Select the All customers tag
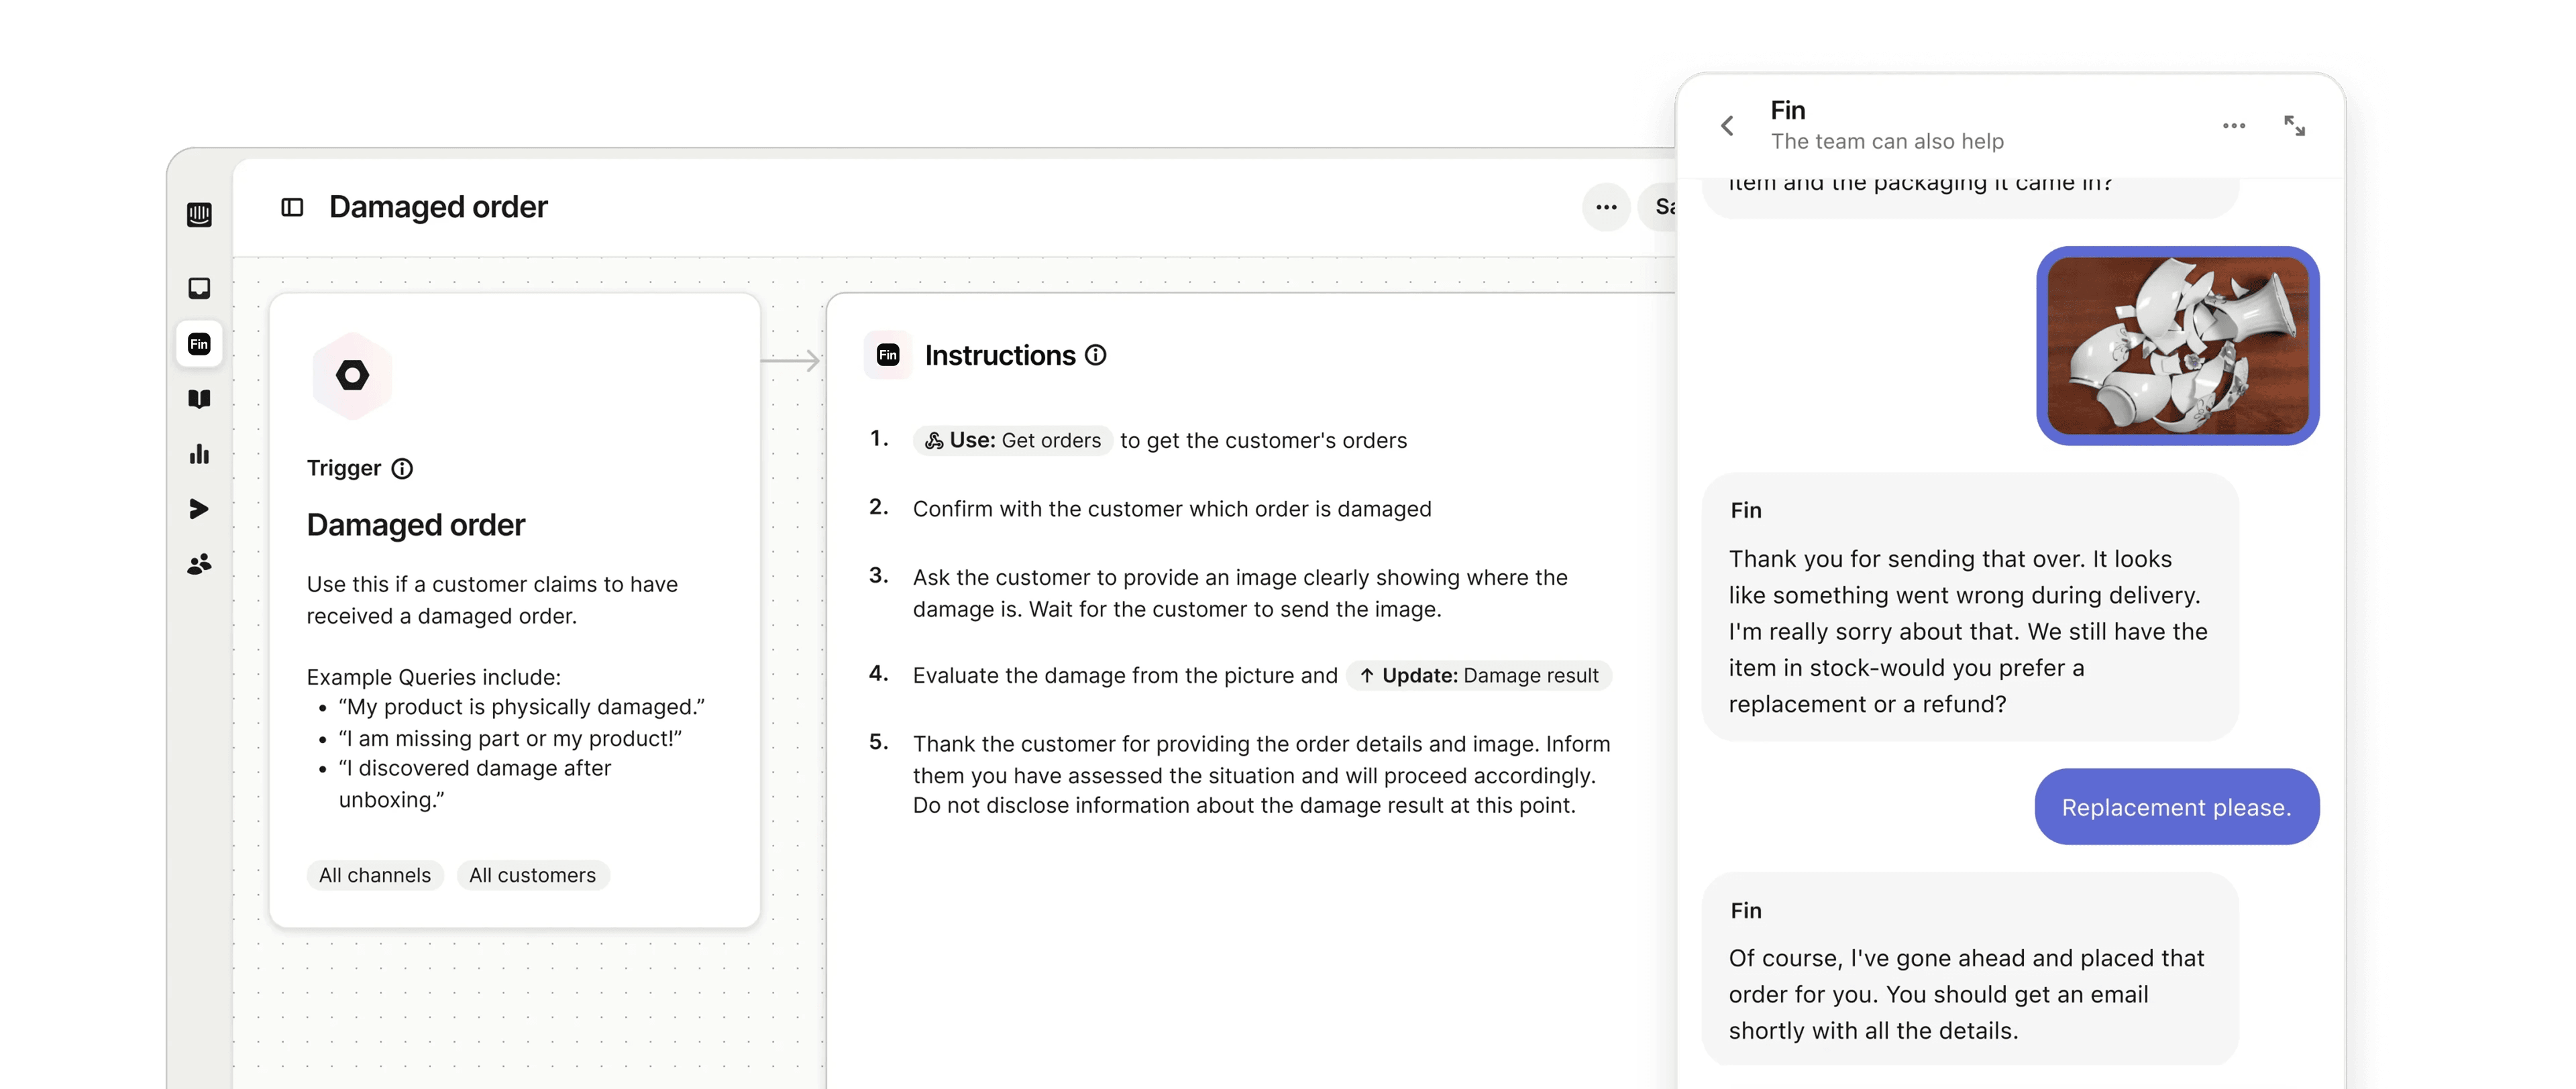The image size is (2576, 1089). pos(533,875)
